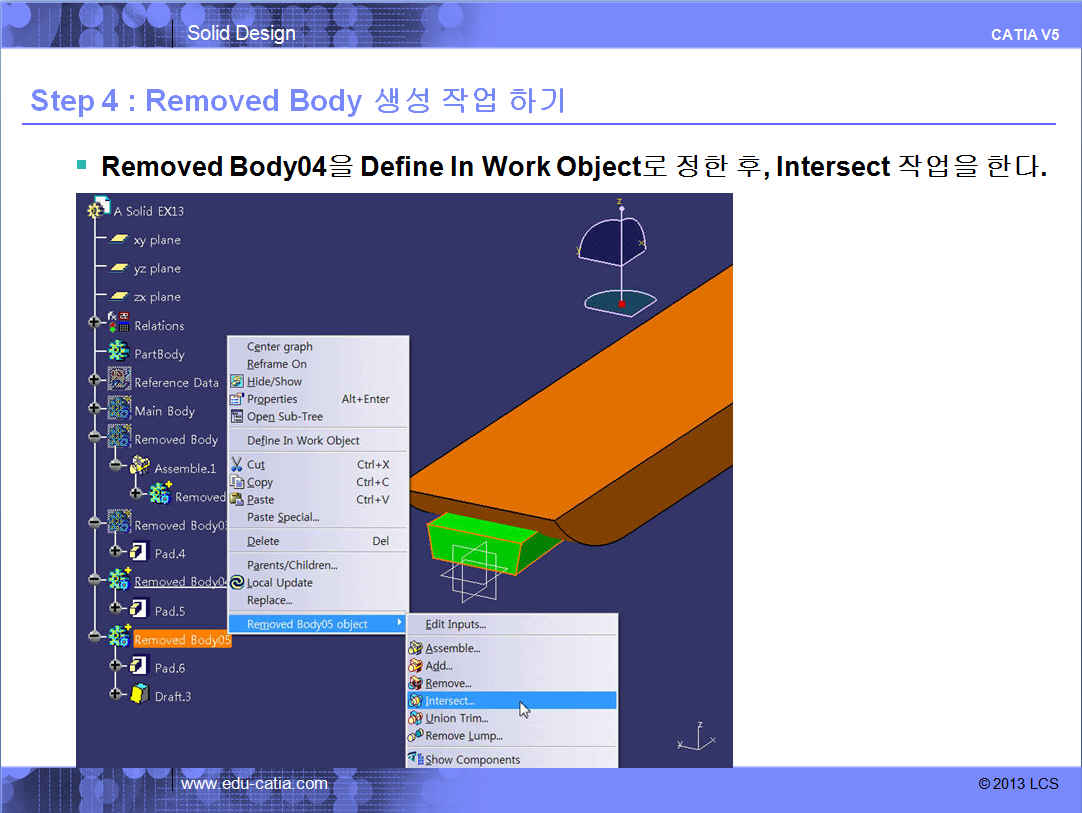This screenshot has height=813, width=1082.
Task: Click the Add boolean icon in submenu
Action: tap(415, 665)
